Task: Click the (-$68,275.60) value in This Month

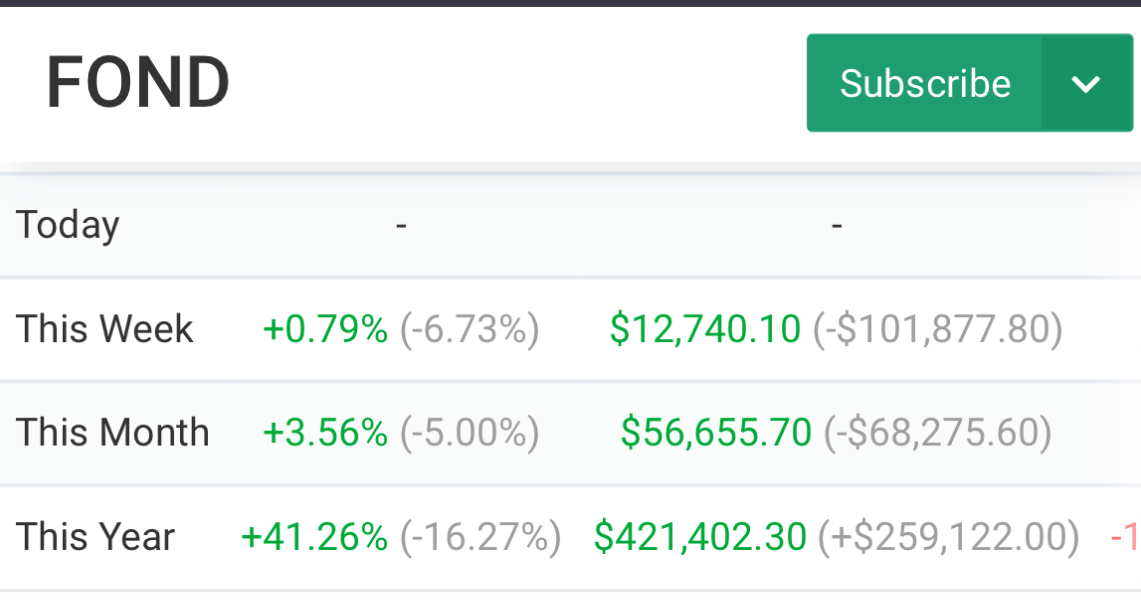Action: click(x=937, y=433)
